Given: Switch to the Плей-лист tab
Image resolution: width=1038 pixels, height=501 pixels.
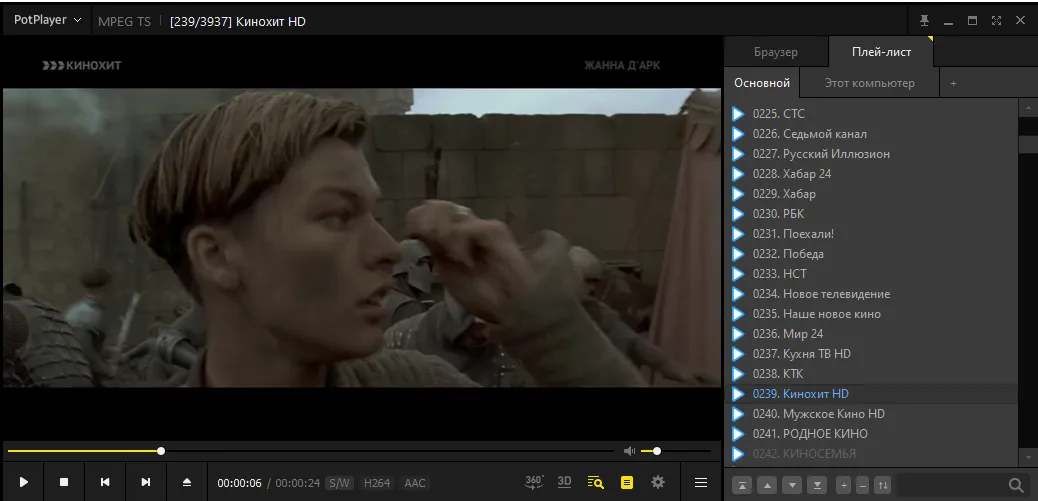Looking at the screenshot, I should pyautogui.click(x=881, y=52).
